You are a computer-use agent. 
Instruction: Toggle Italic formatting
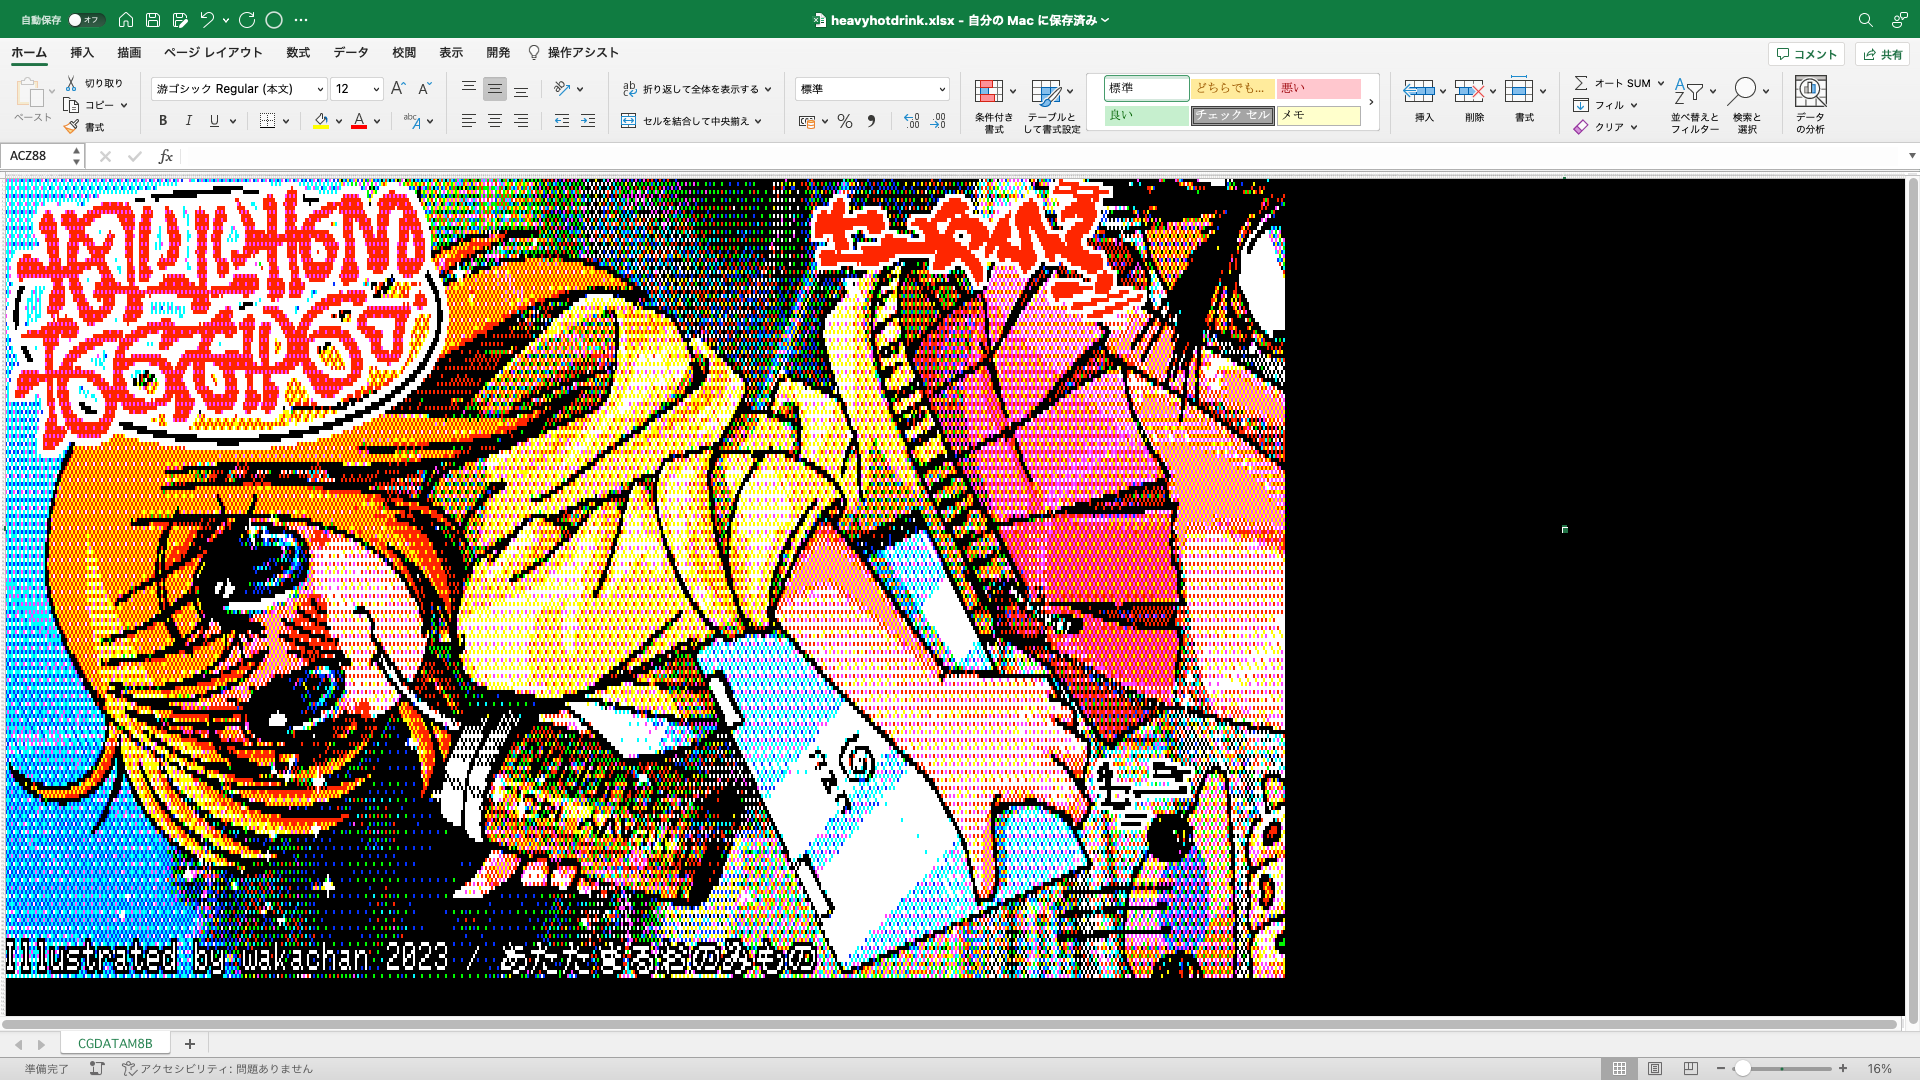click(x=189, y=121)
